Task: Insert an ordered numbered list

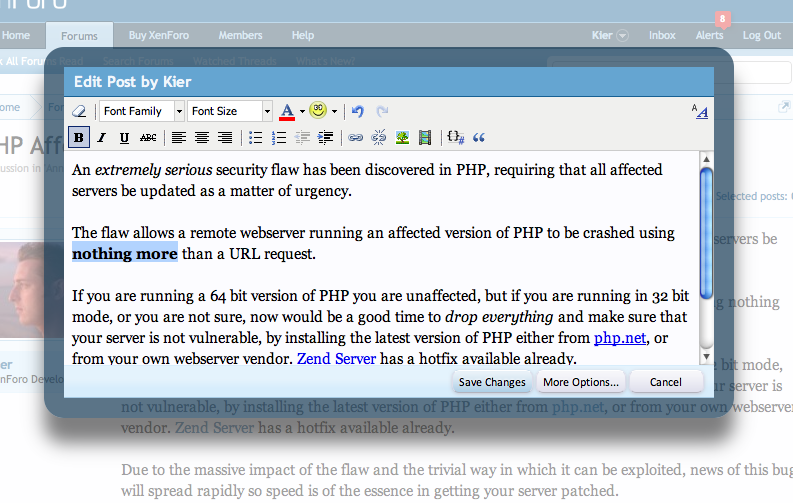Action: pyautogui.click(x=279, y=138)
